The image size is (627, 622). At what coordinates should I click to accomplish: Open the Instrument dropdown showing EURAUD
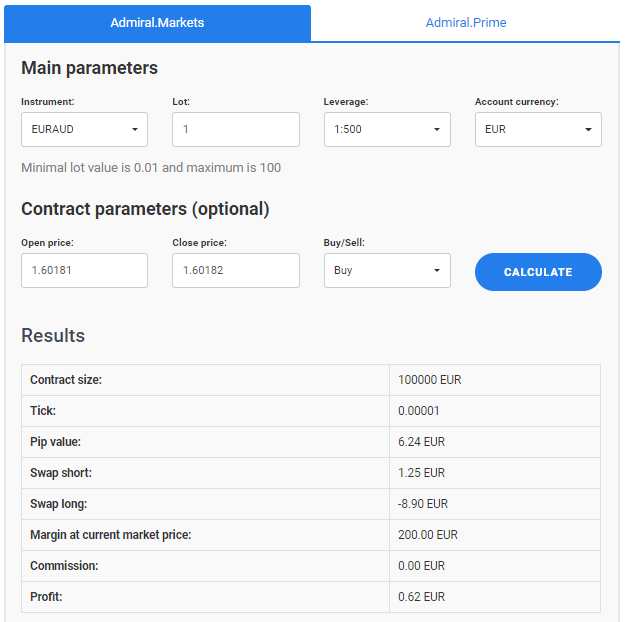tap(84, 129)
